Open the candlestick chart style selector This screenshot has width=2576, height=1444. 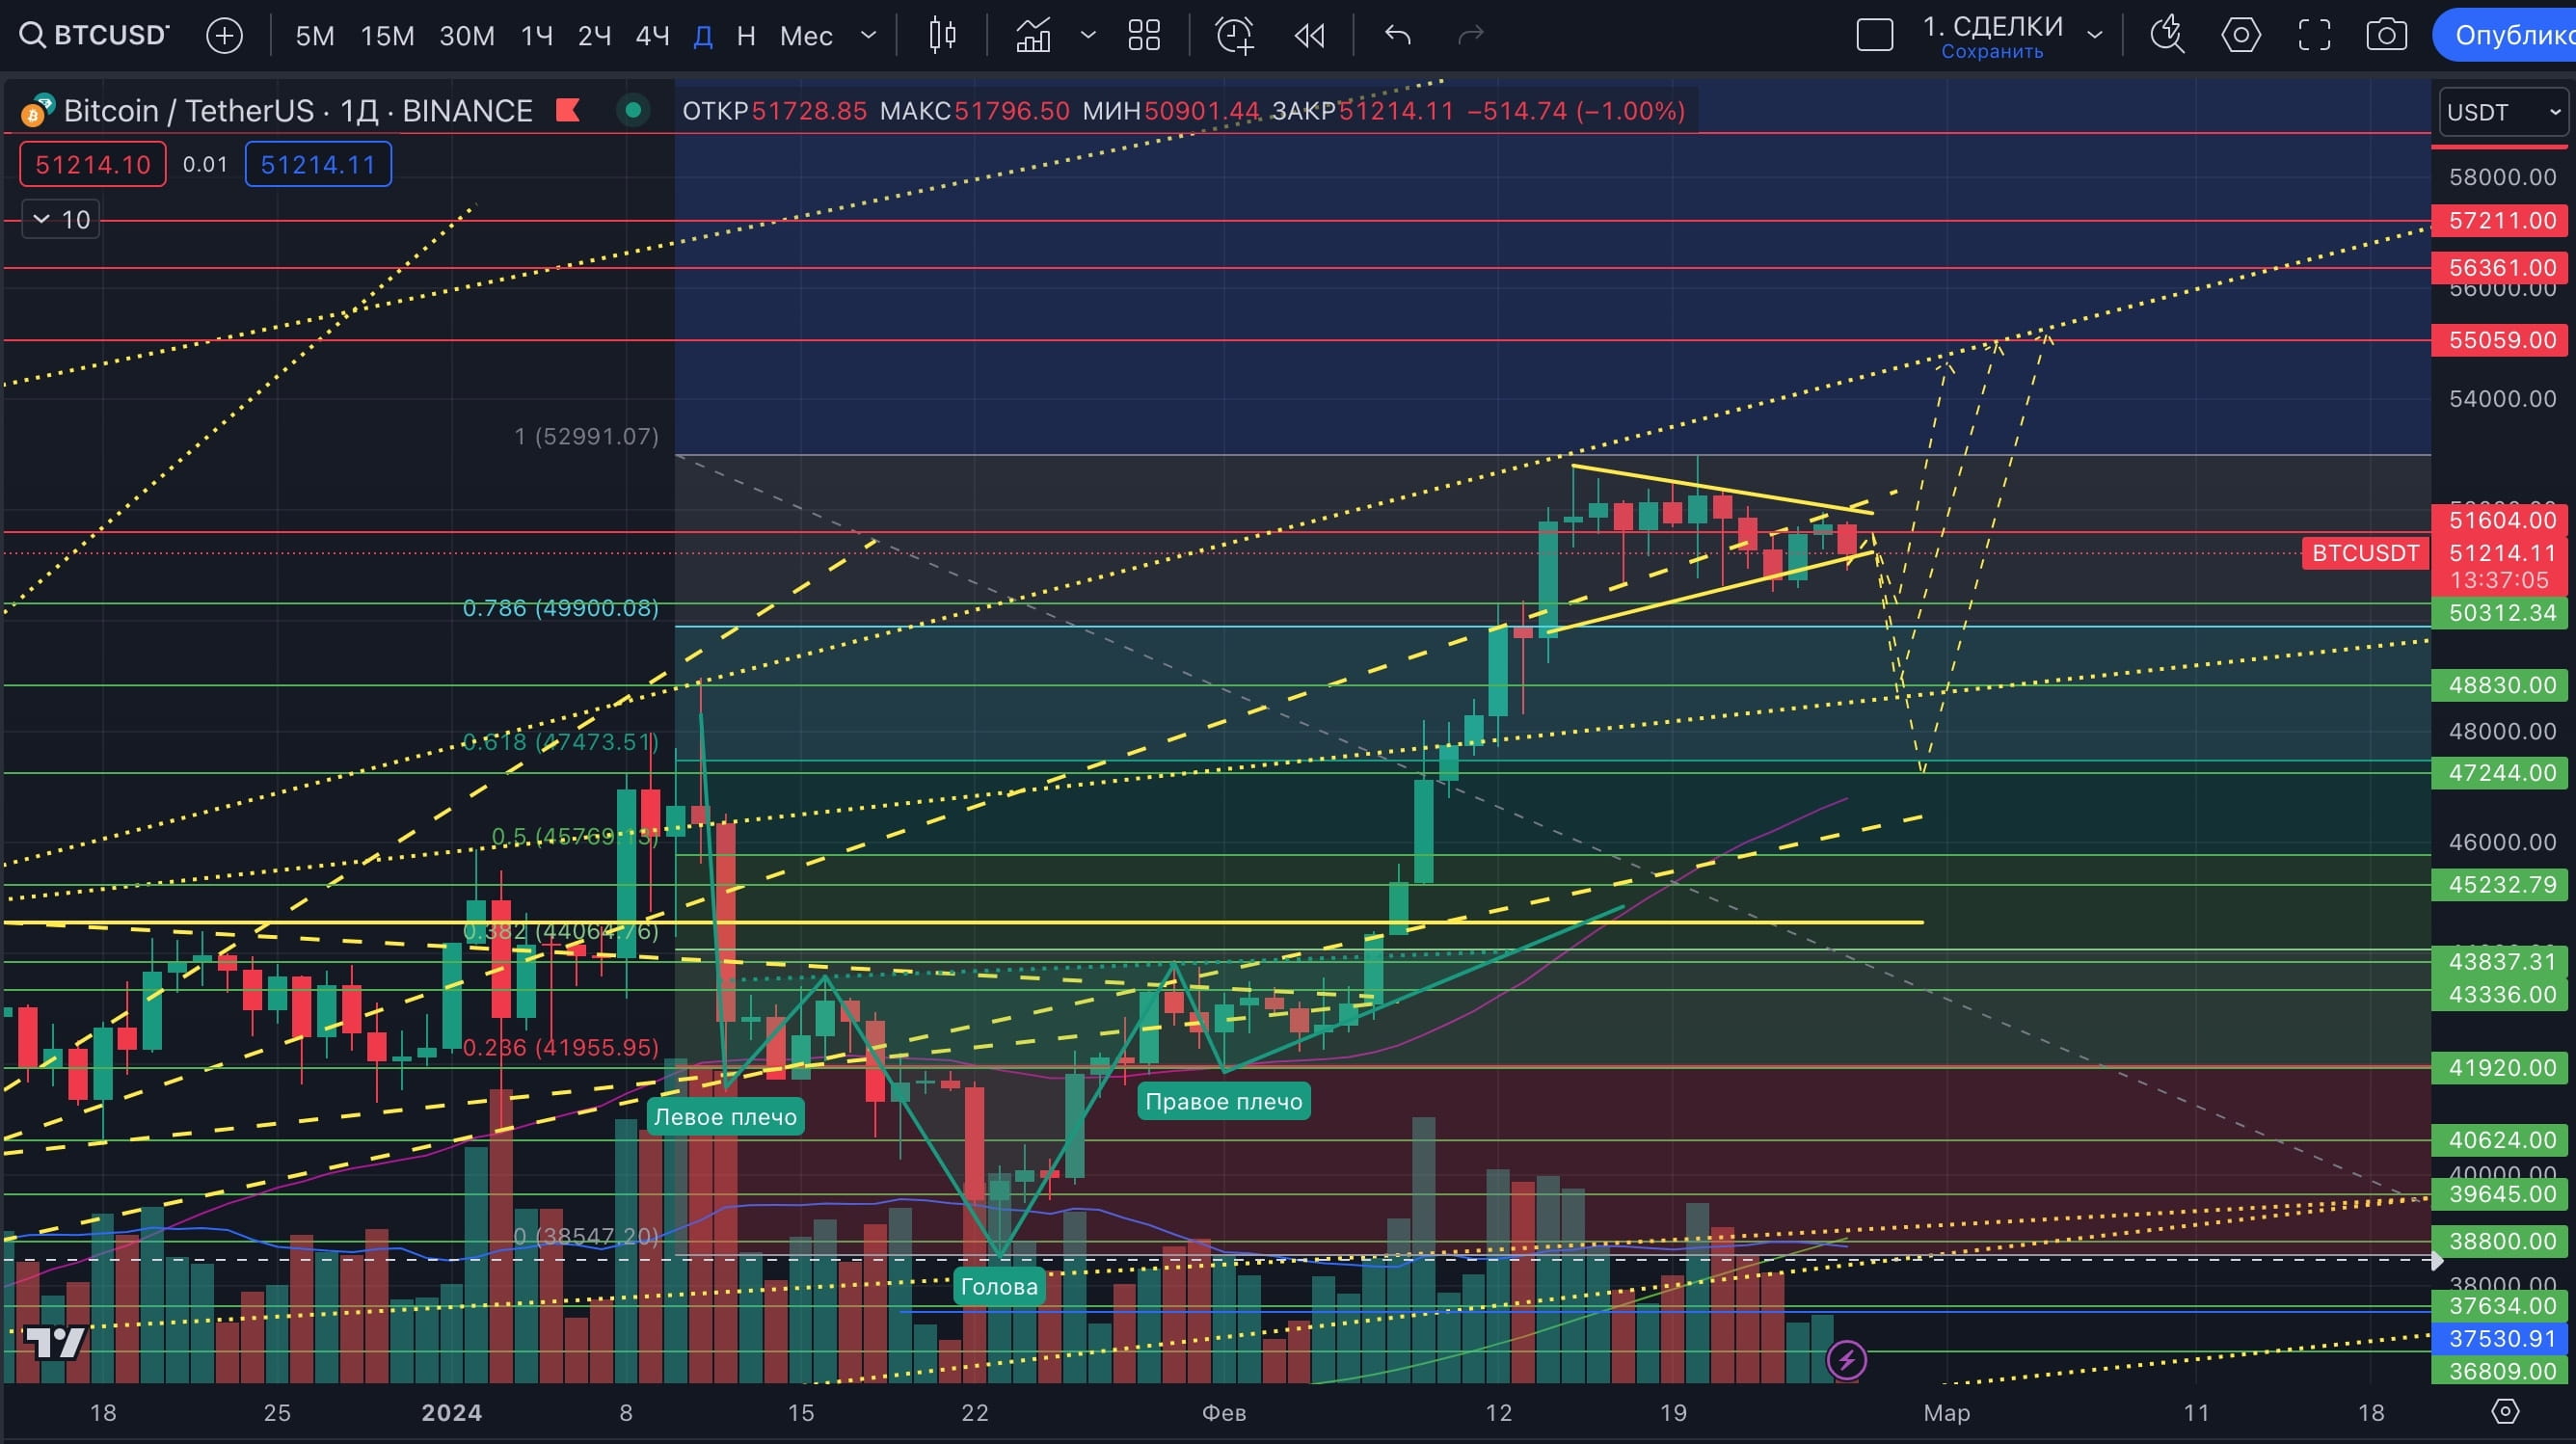(x=941, y=36)
